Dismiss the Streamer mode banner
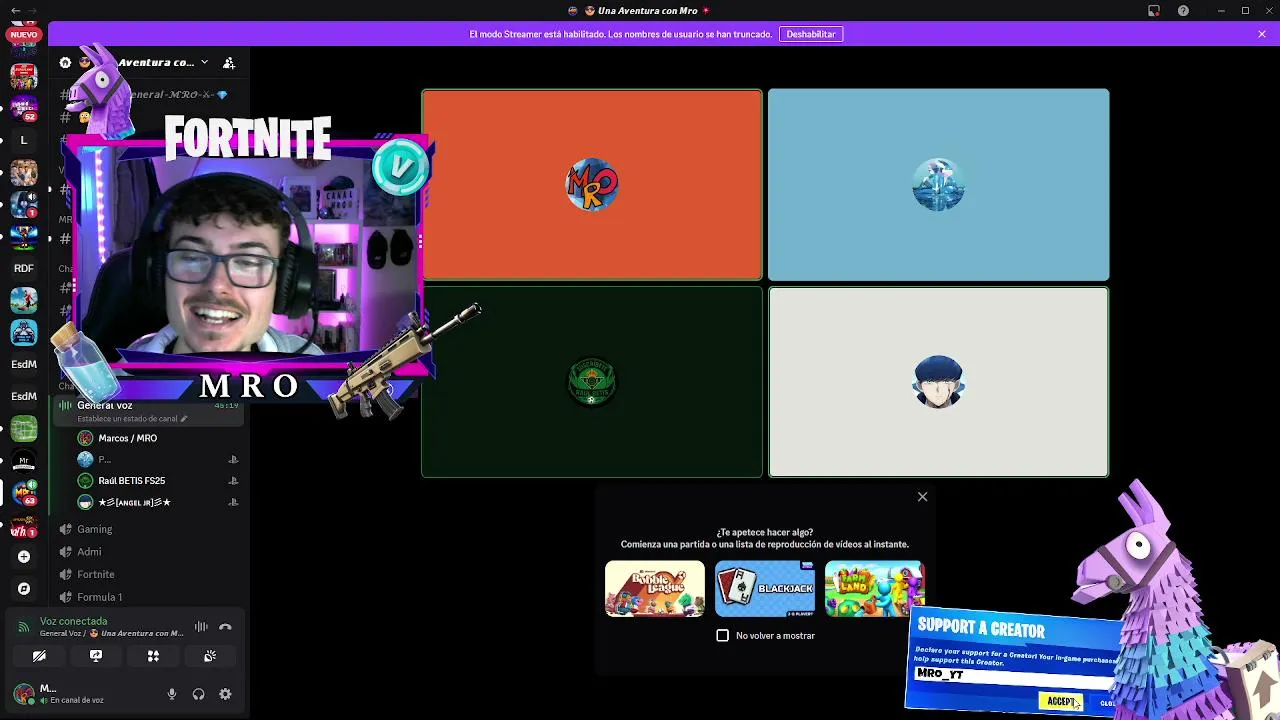This screenshot has width=1280, height=720. point(1262,34)
